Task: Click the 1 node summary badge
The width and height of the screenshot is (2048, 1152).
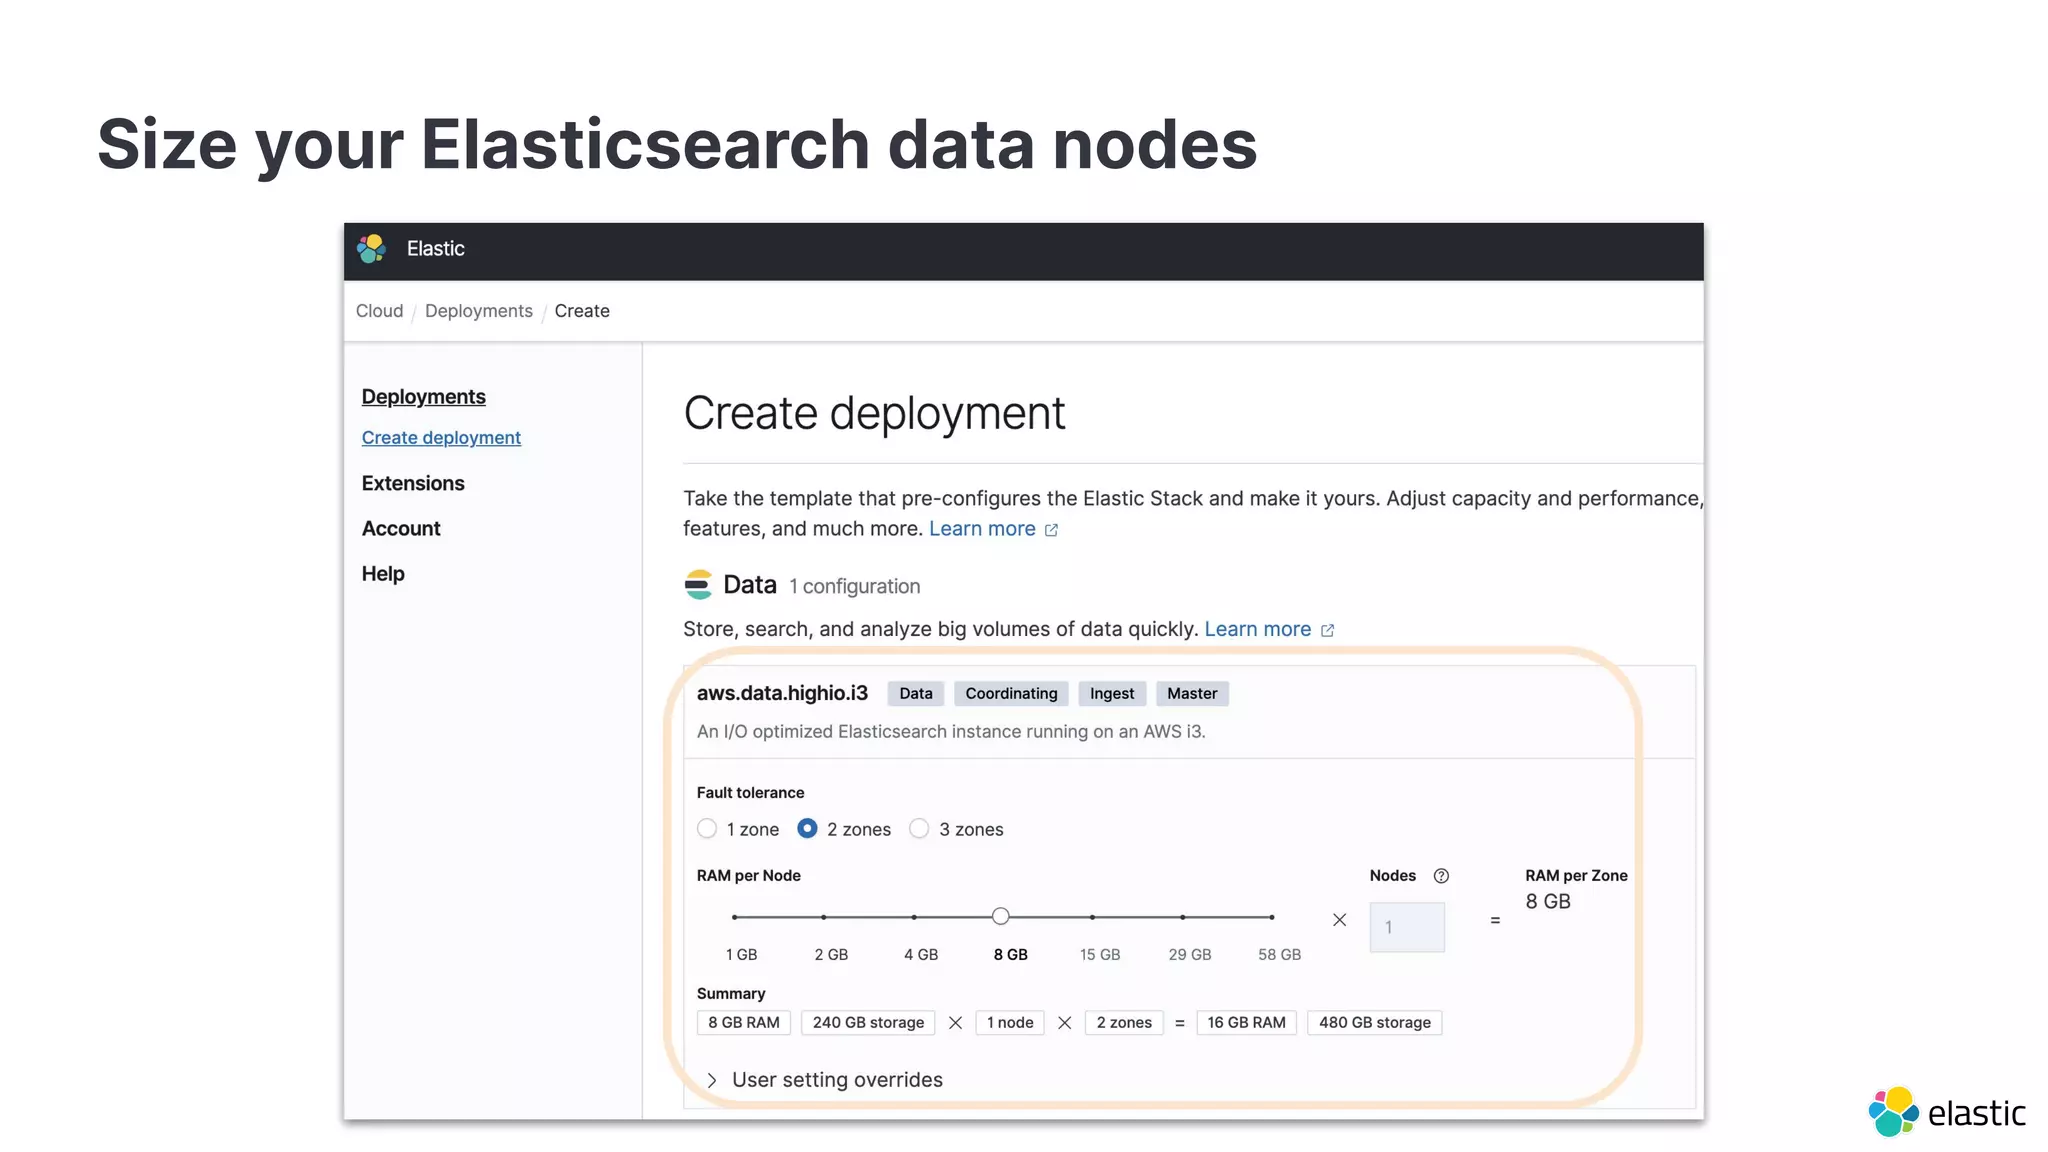Action: point(1010,1023)
